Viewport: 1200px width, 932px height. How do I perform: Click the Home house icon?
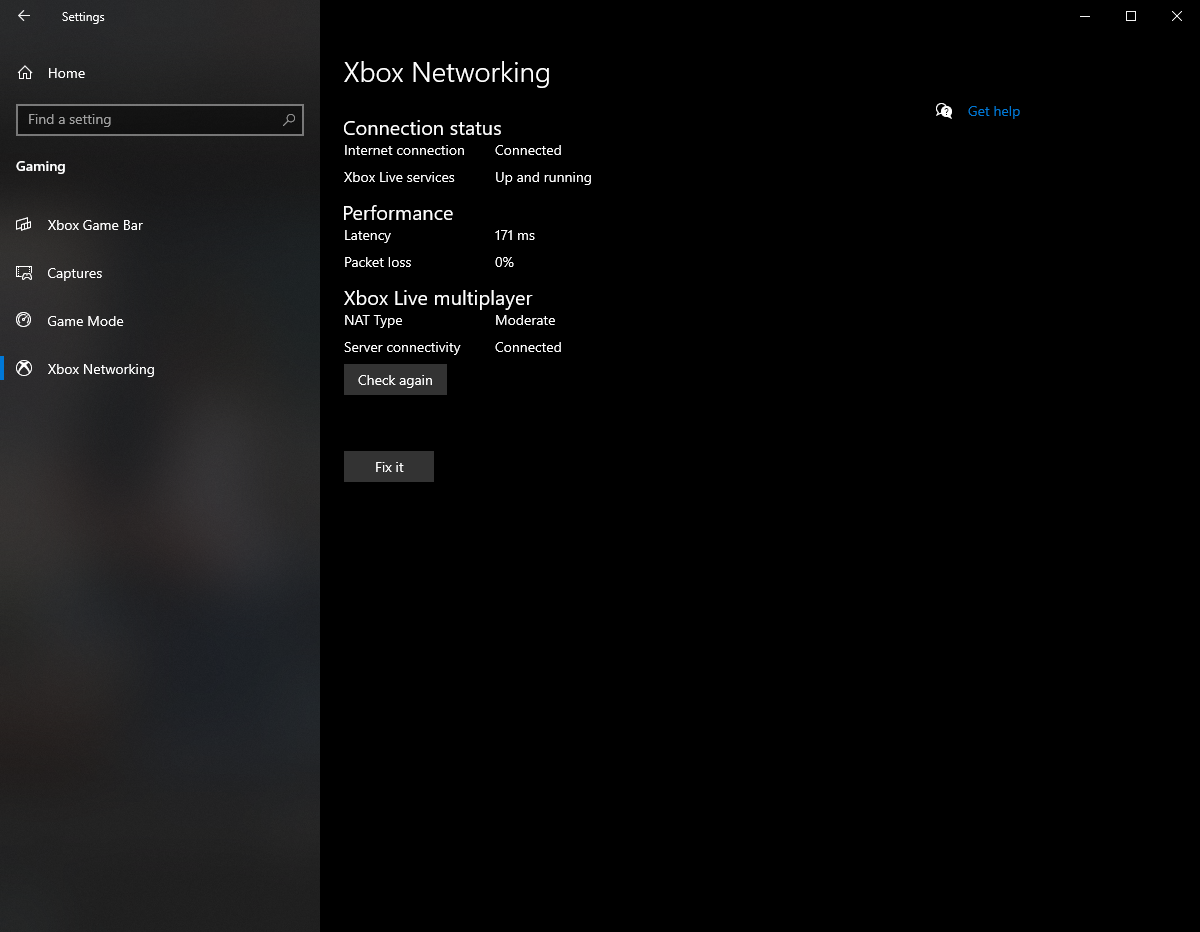pyautogui.click(x=25, y=73)
